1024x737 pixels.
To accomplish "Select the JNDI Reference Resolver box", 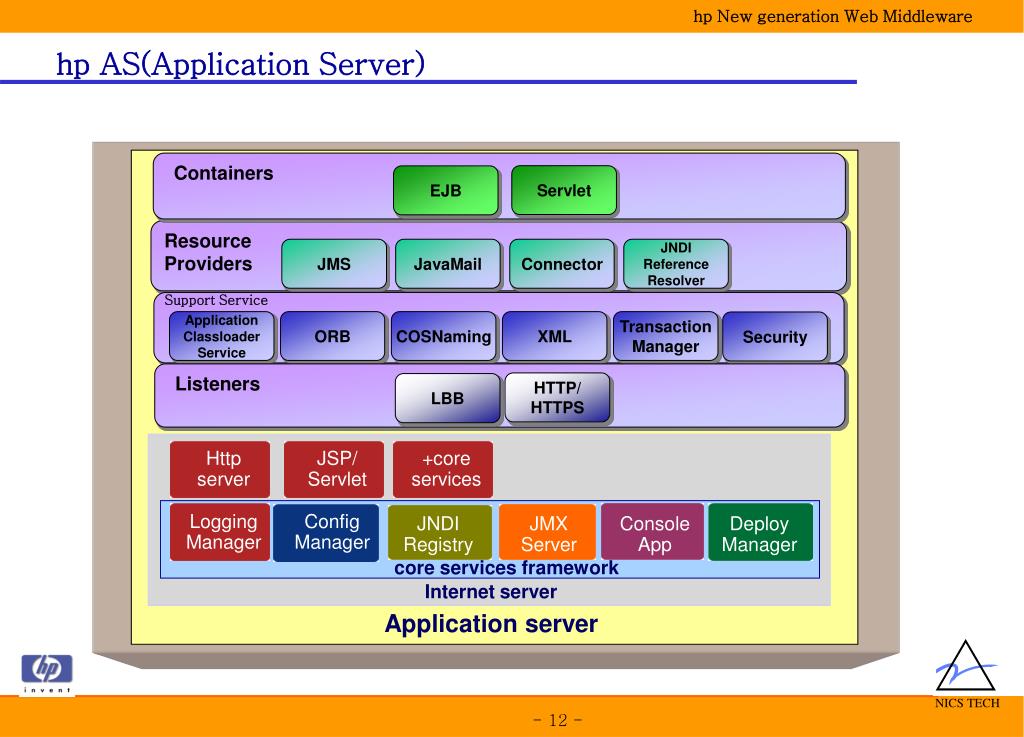I will point(676,264).
